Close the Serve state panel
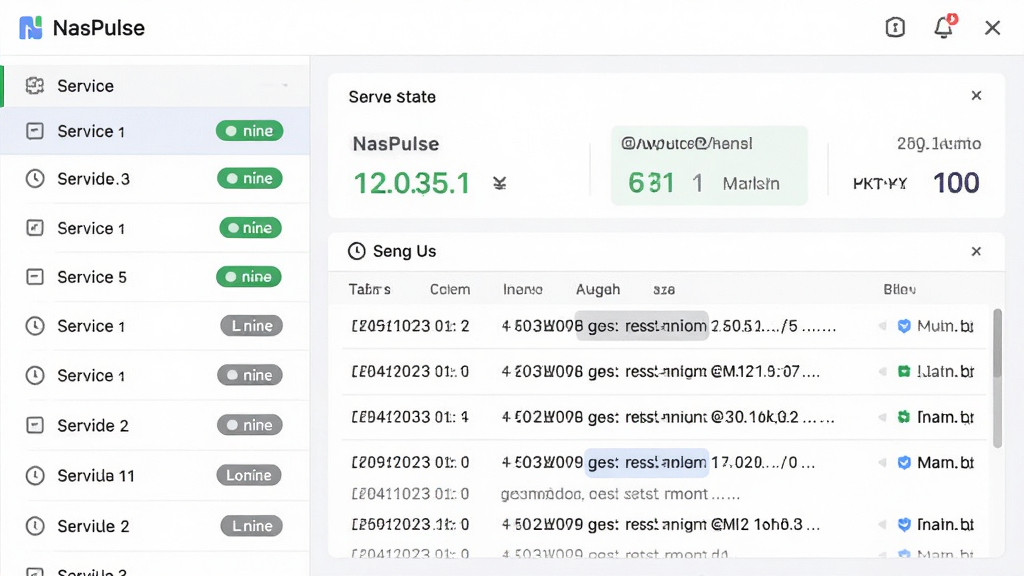The height and width of the screenshot is (576, 1024). tap(976, 96)
